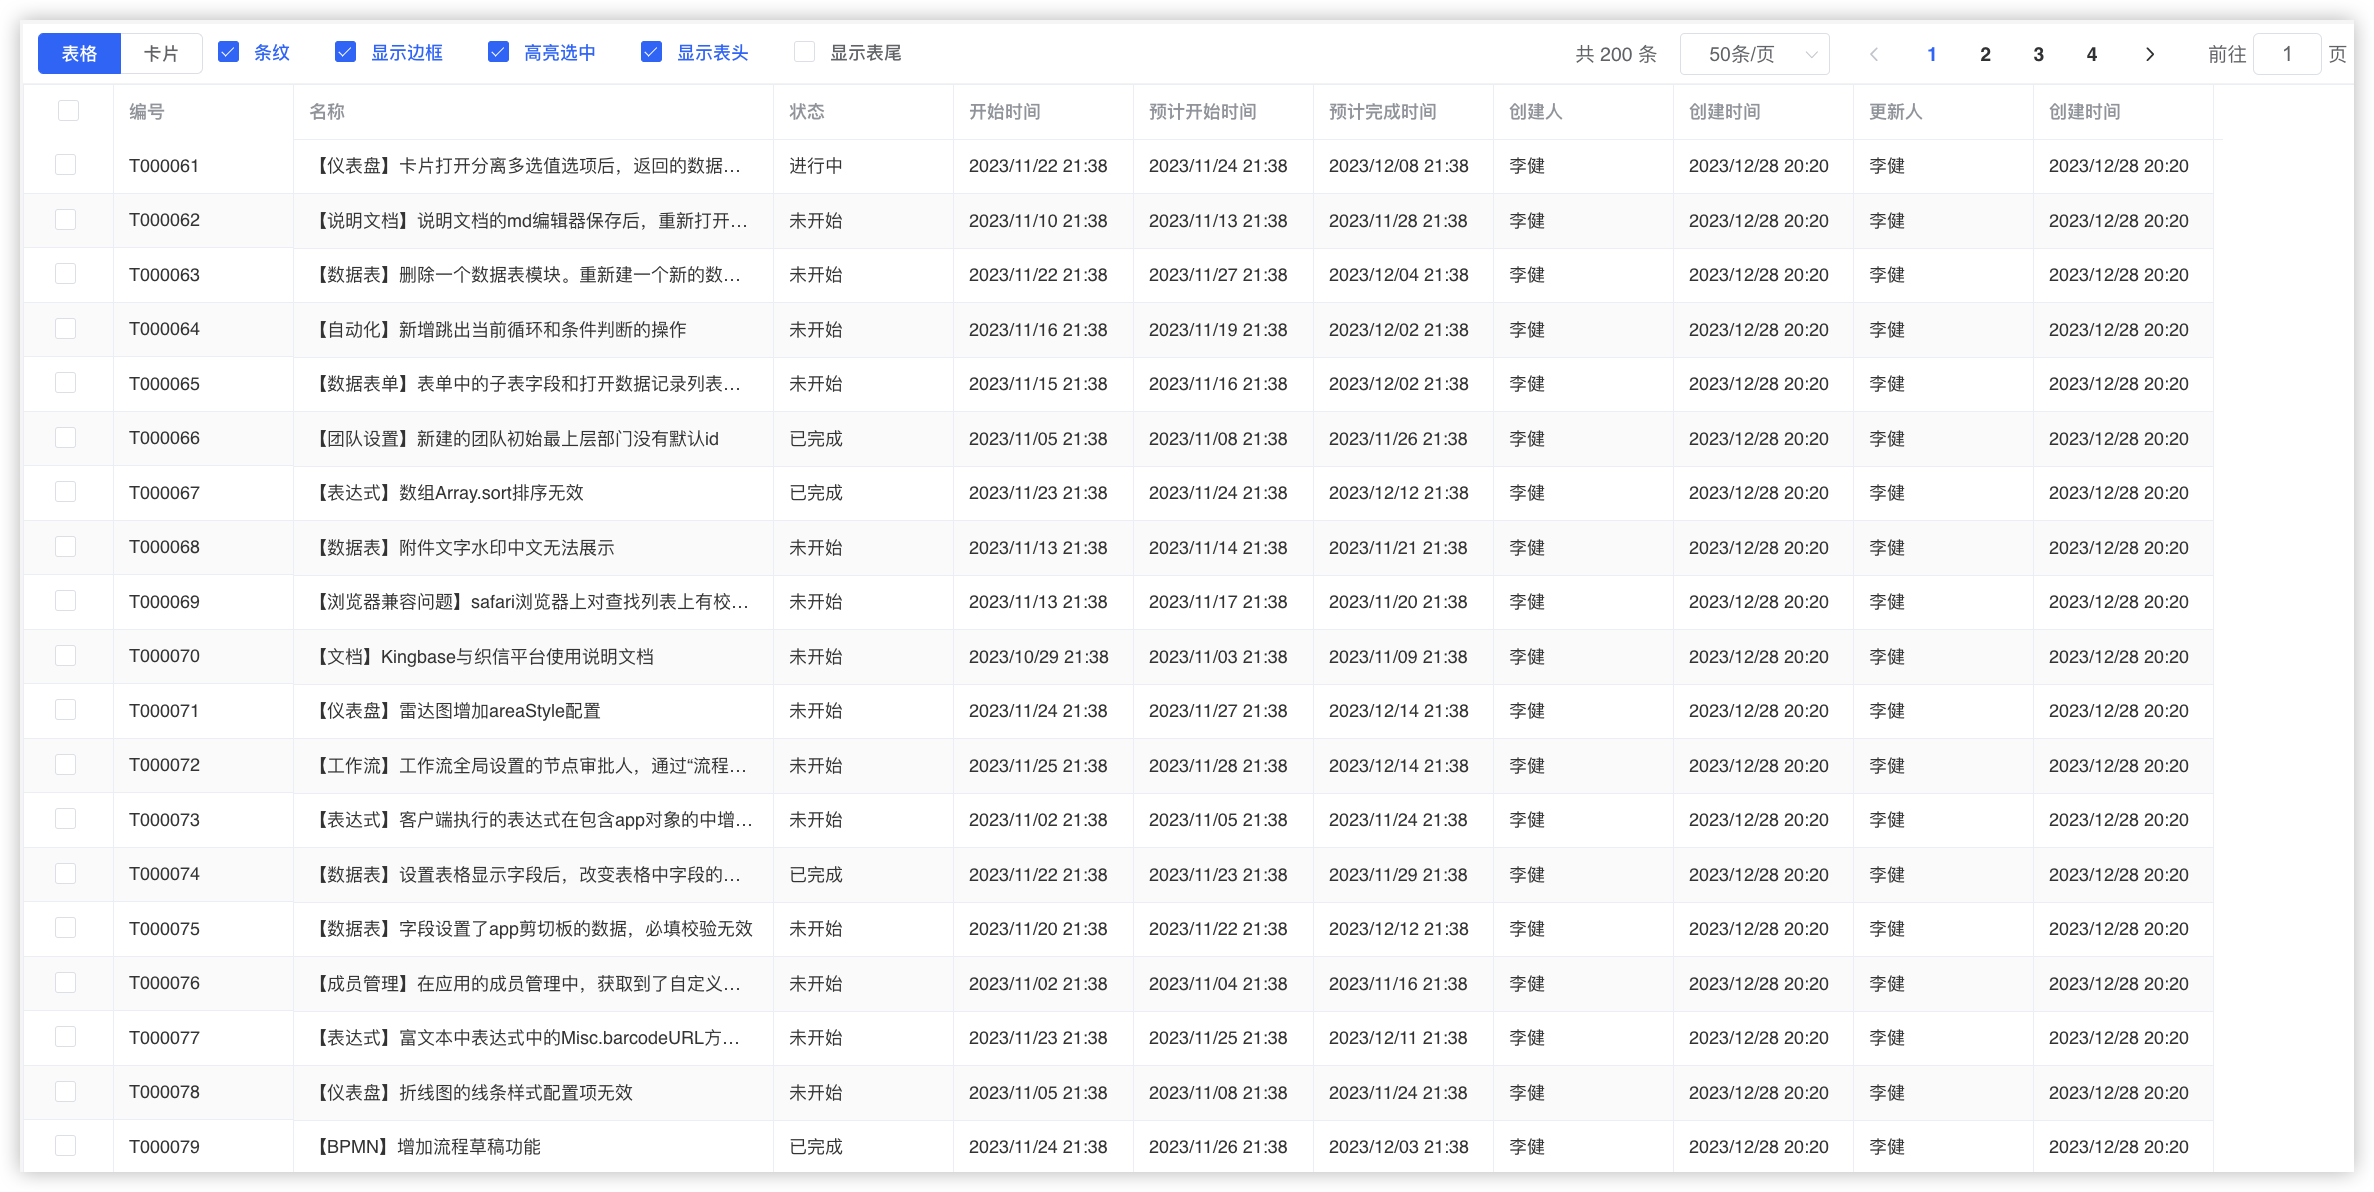
Task: Select all rows via the header checkbox
Action: (x=67, y=111)
